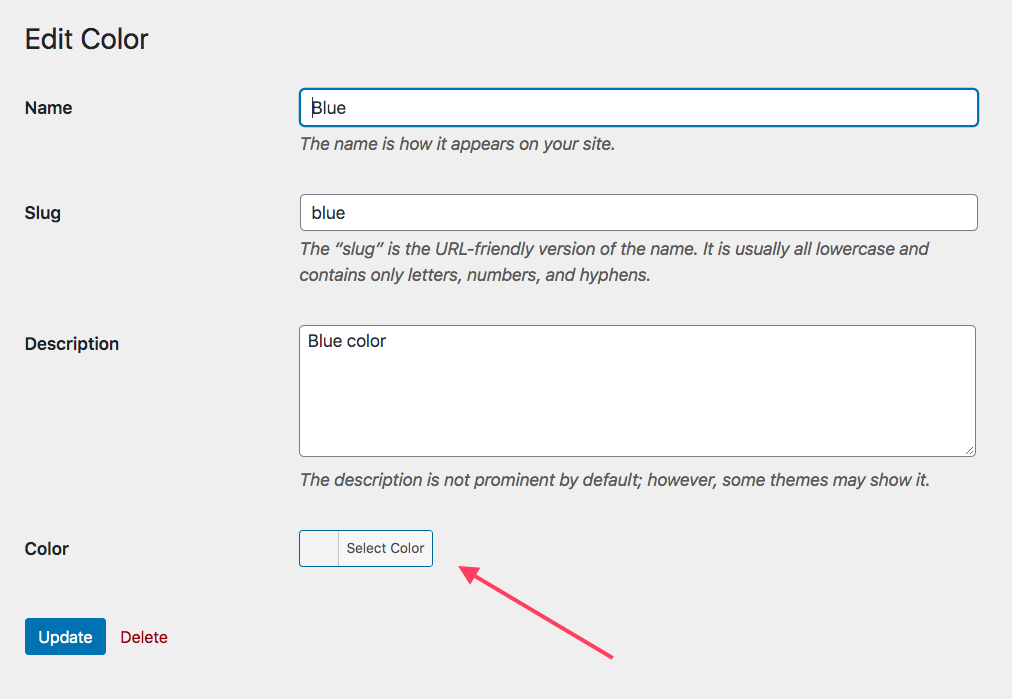Screen dimensions: 1012x699
Task: Click the word "Blue" in Name field
Action: pyautogui.click(x=329, y=108)
